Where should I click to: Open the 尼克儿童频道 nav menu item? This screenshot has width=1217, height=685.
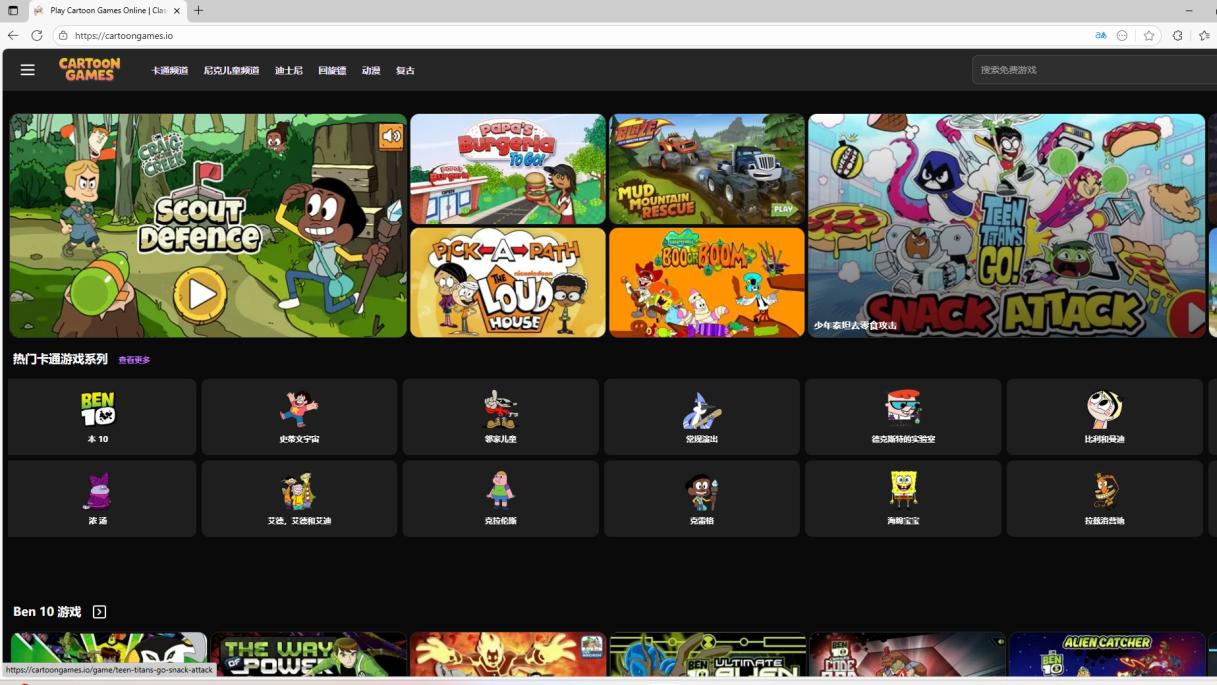(x=231, y=71)
